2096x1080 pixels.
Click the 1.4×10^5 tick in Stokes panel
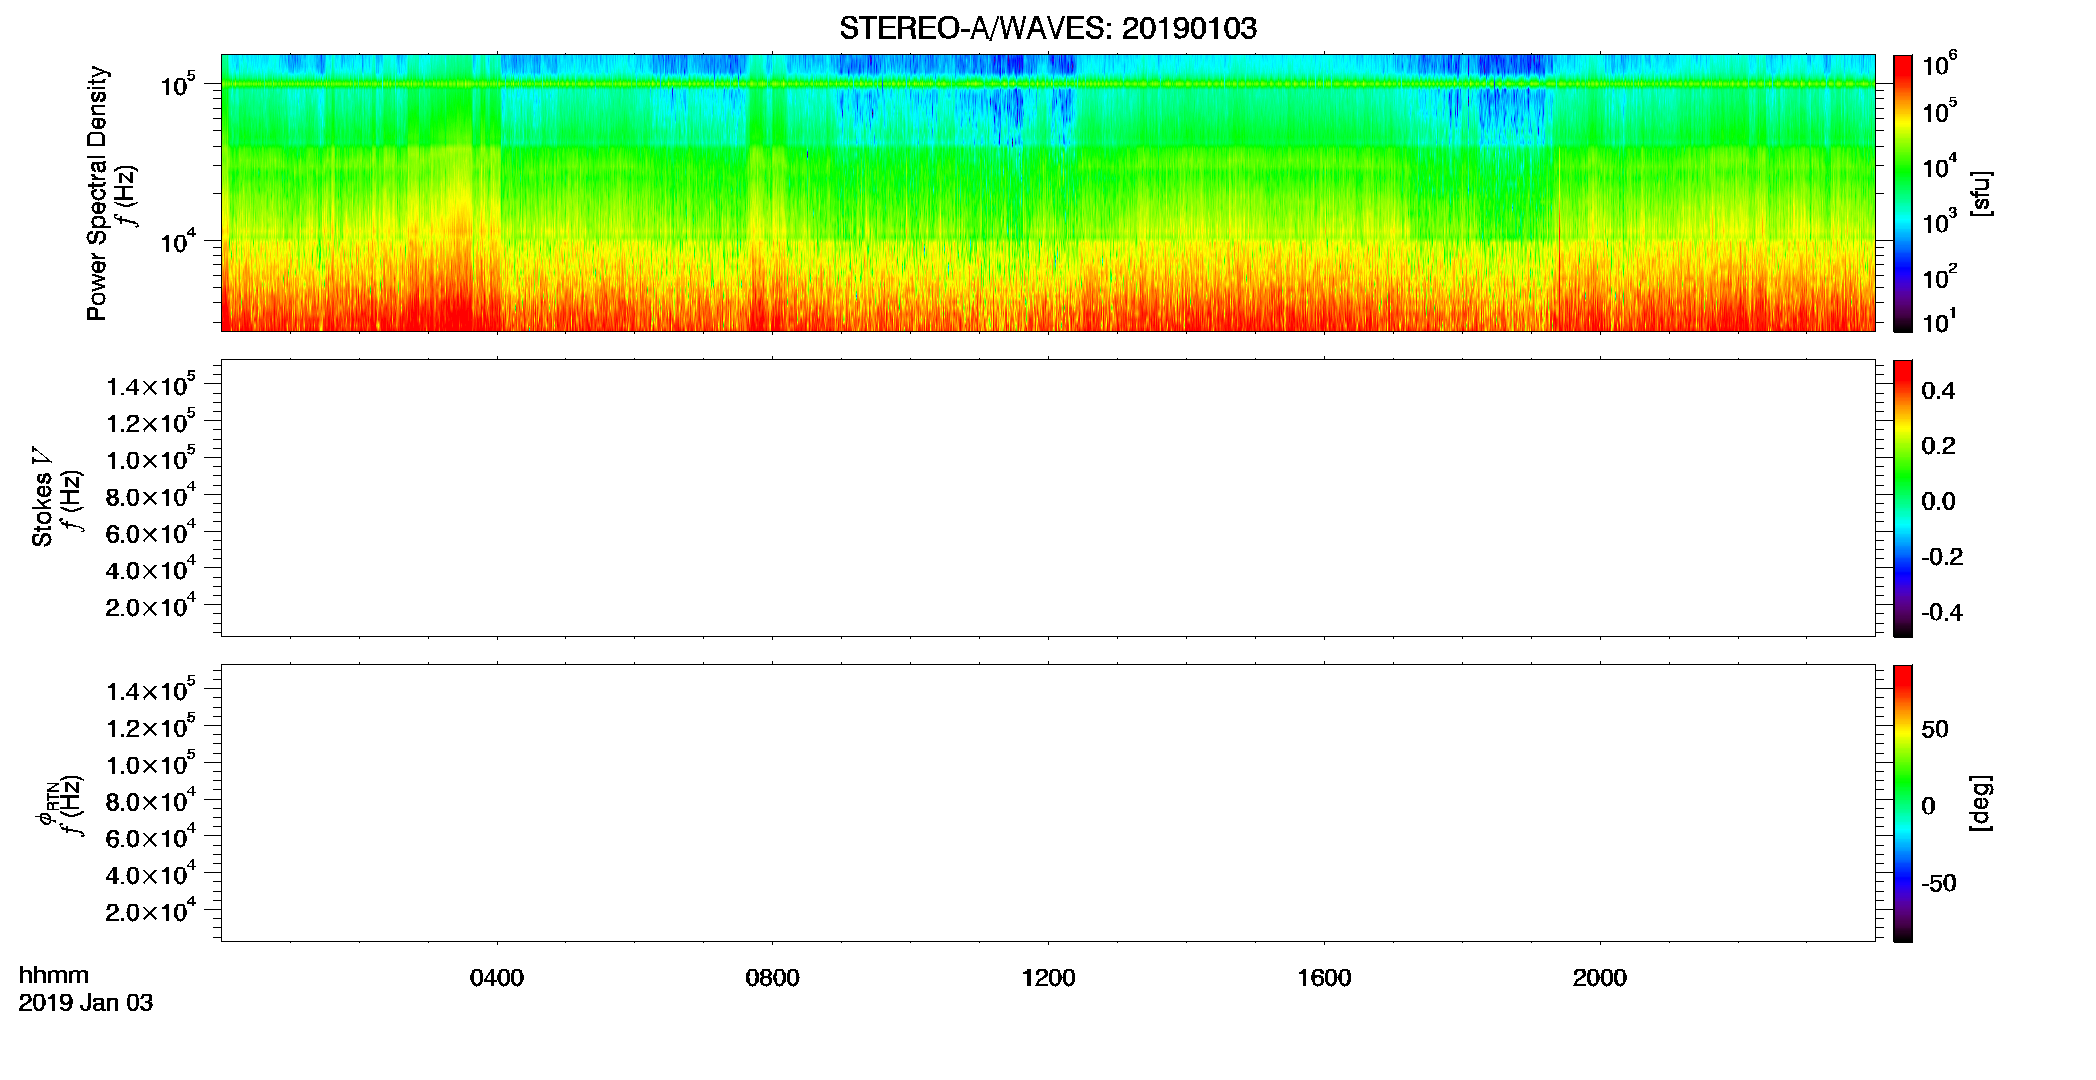click(151, 386)
